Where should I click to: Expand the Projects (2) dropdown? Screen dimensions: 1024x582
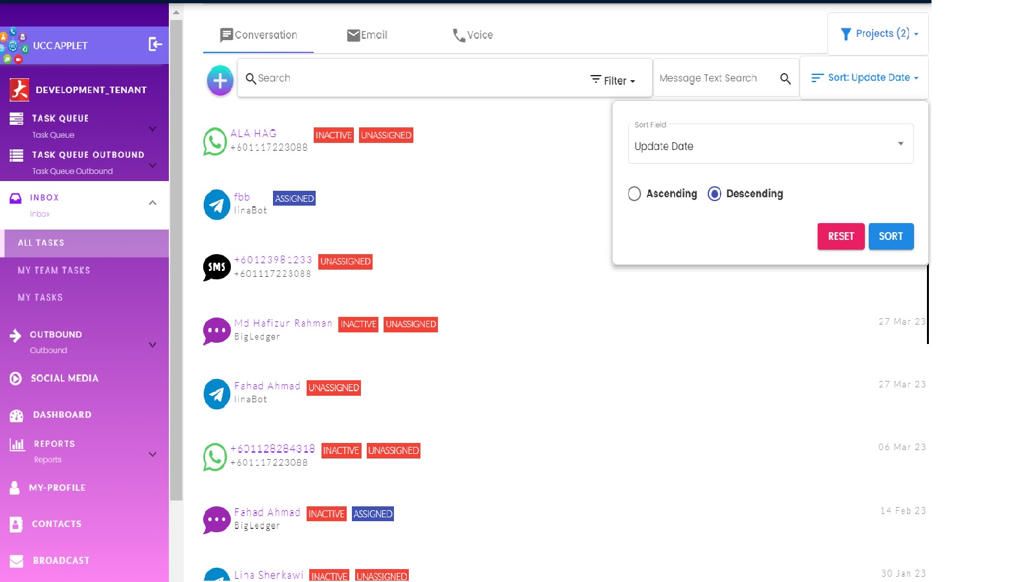click(878, 34)
